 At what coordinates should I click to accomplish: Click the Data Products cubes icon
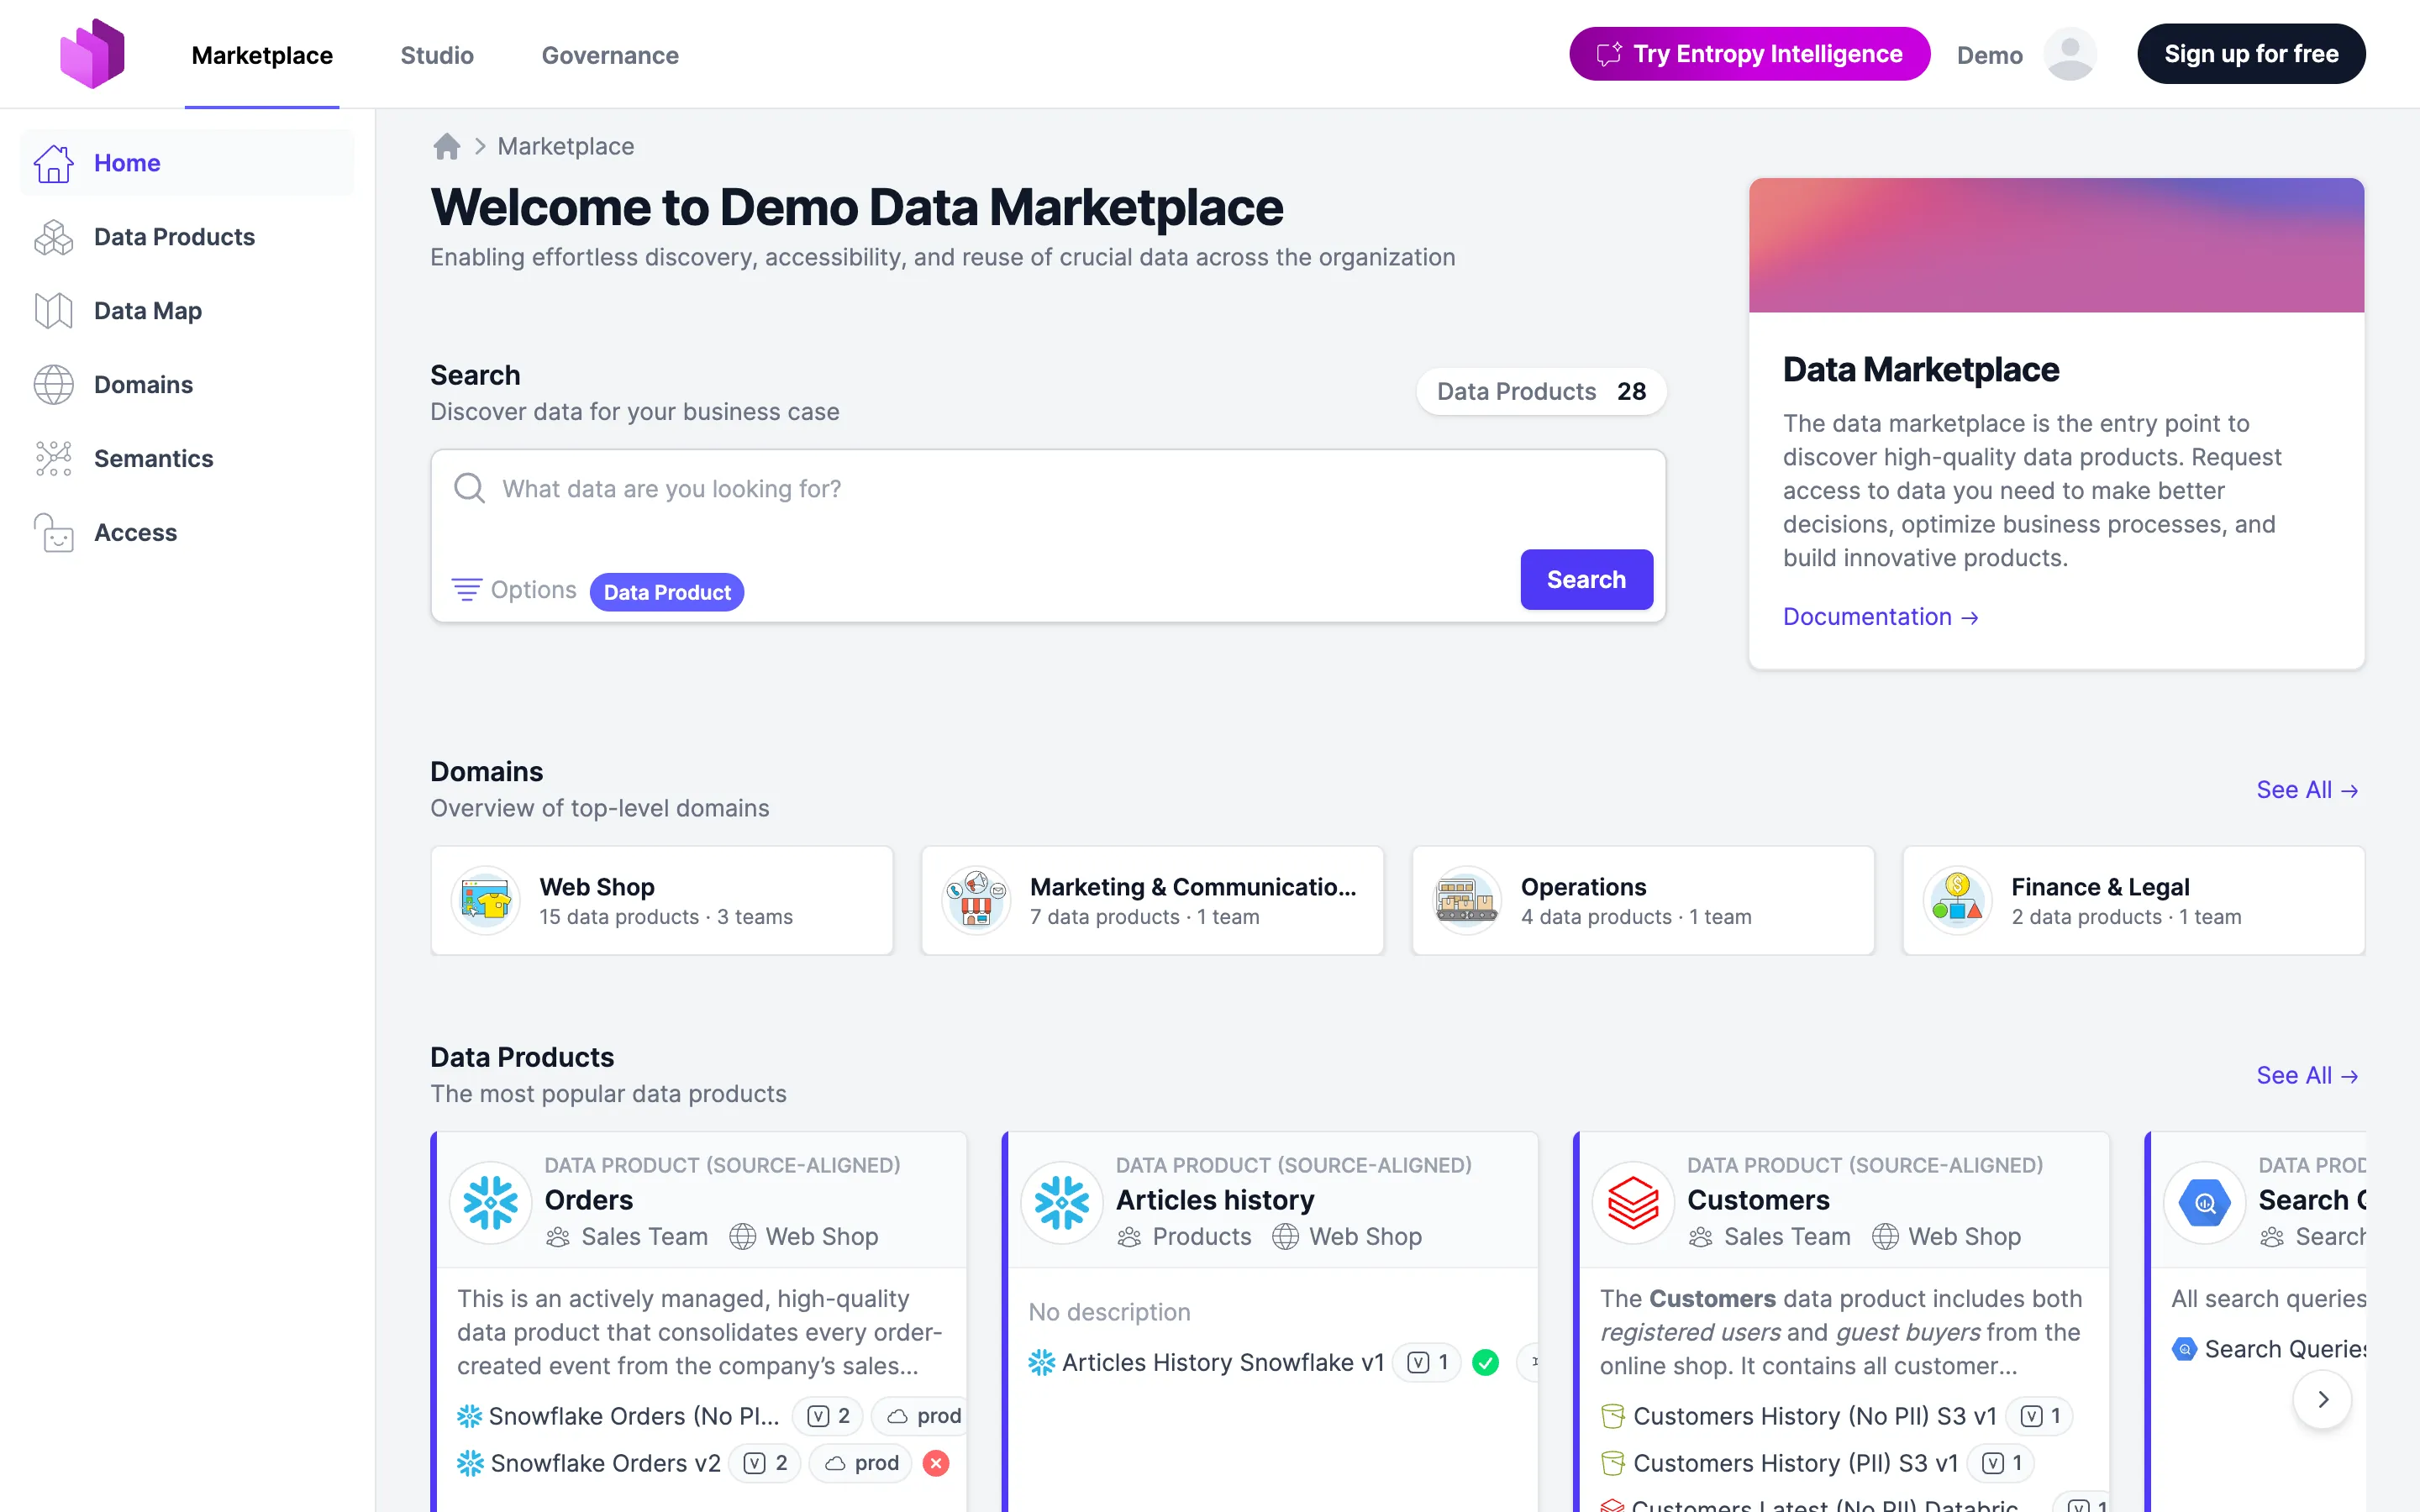[x=54, y=237]
